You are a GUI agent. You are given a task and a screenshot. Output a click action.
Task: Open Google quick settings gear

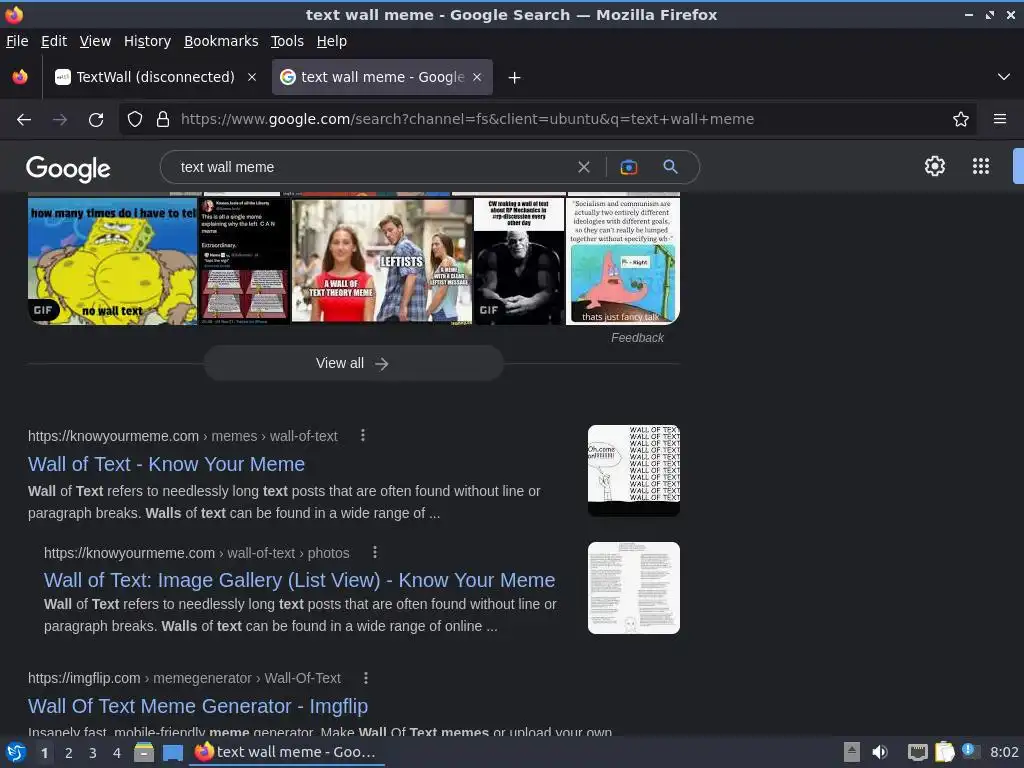pos(935,166)
